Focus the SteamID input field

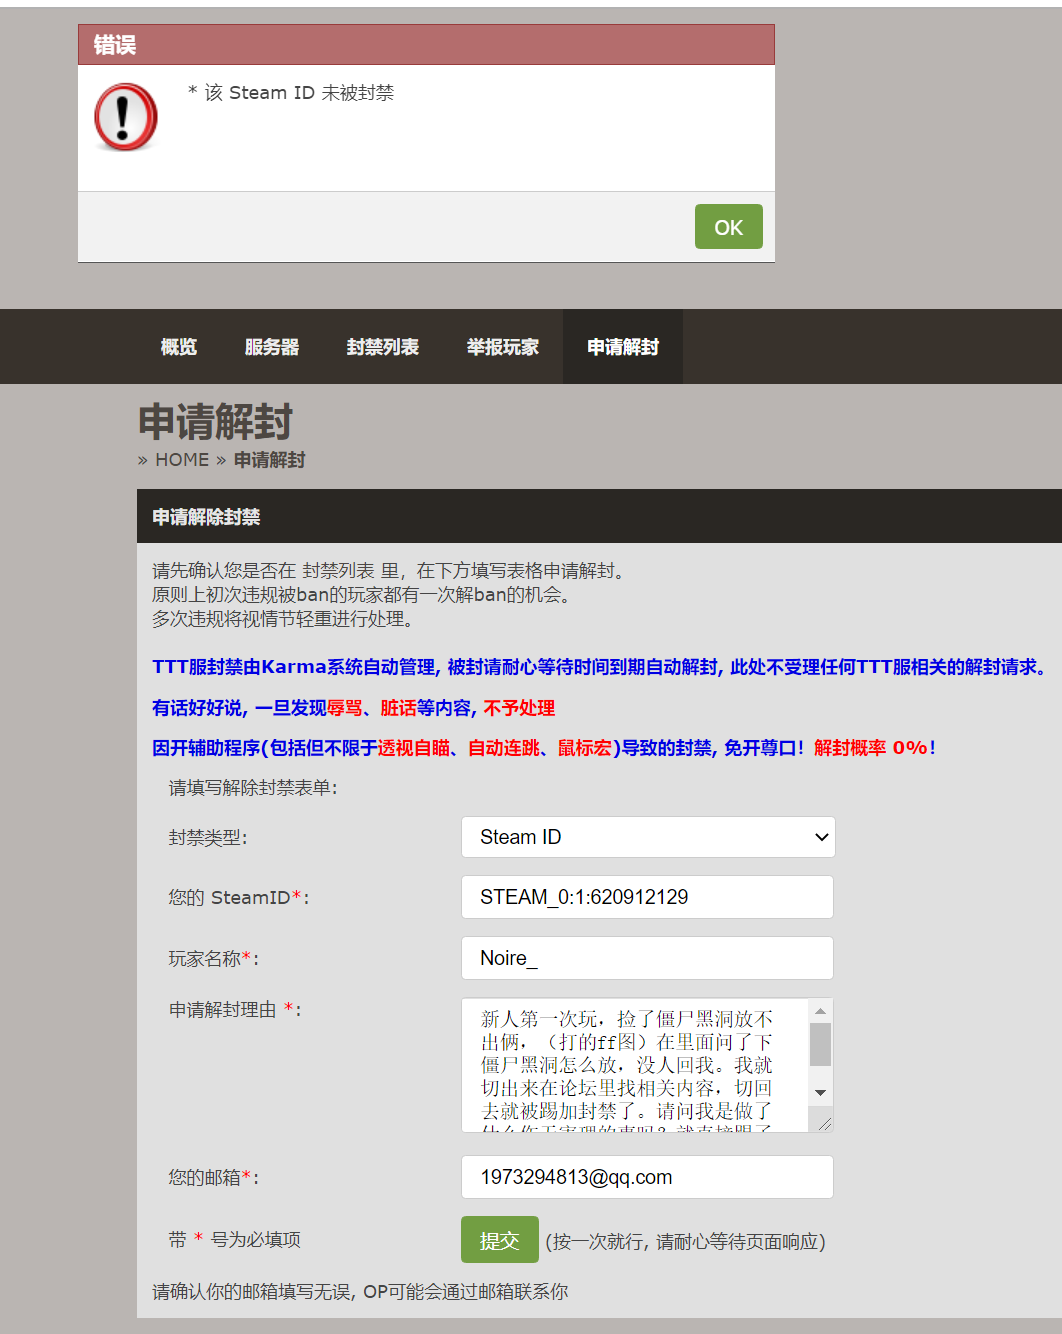[x=647, y=897]
